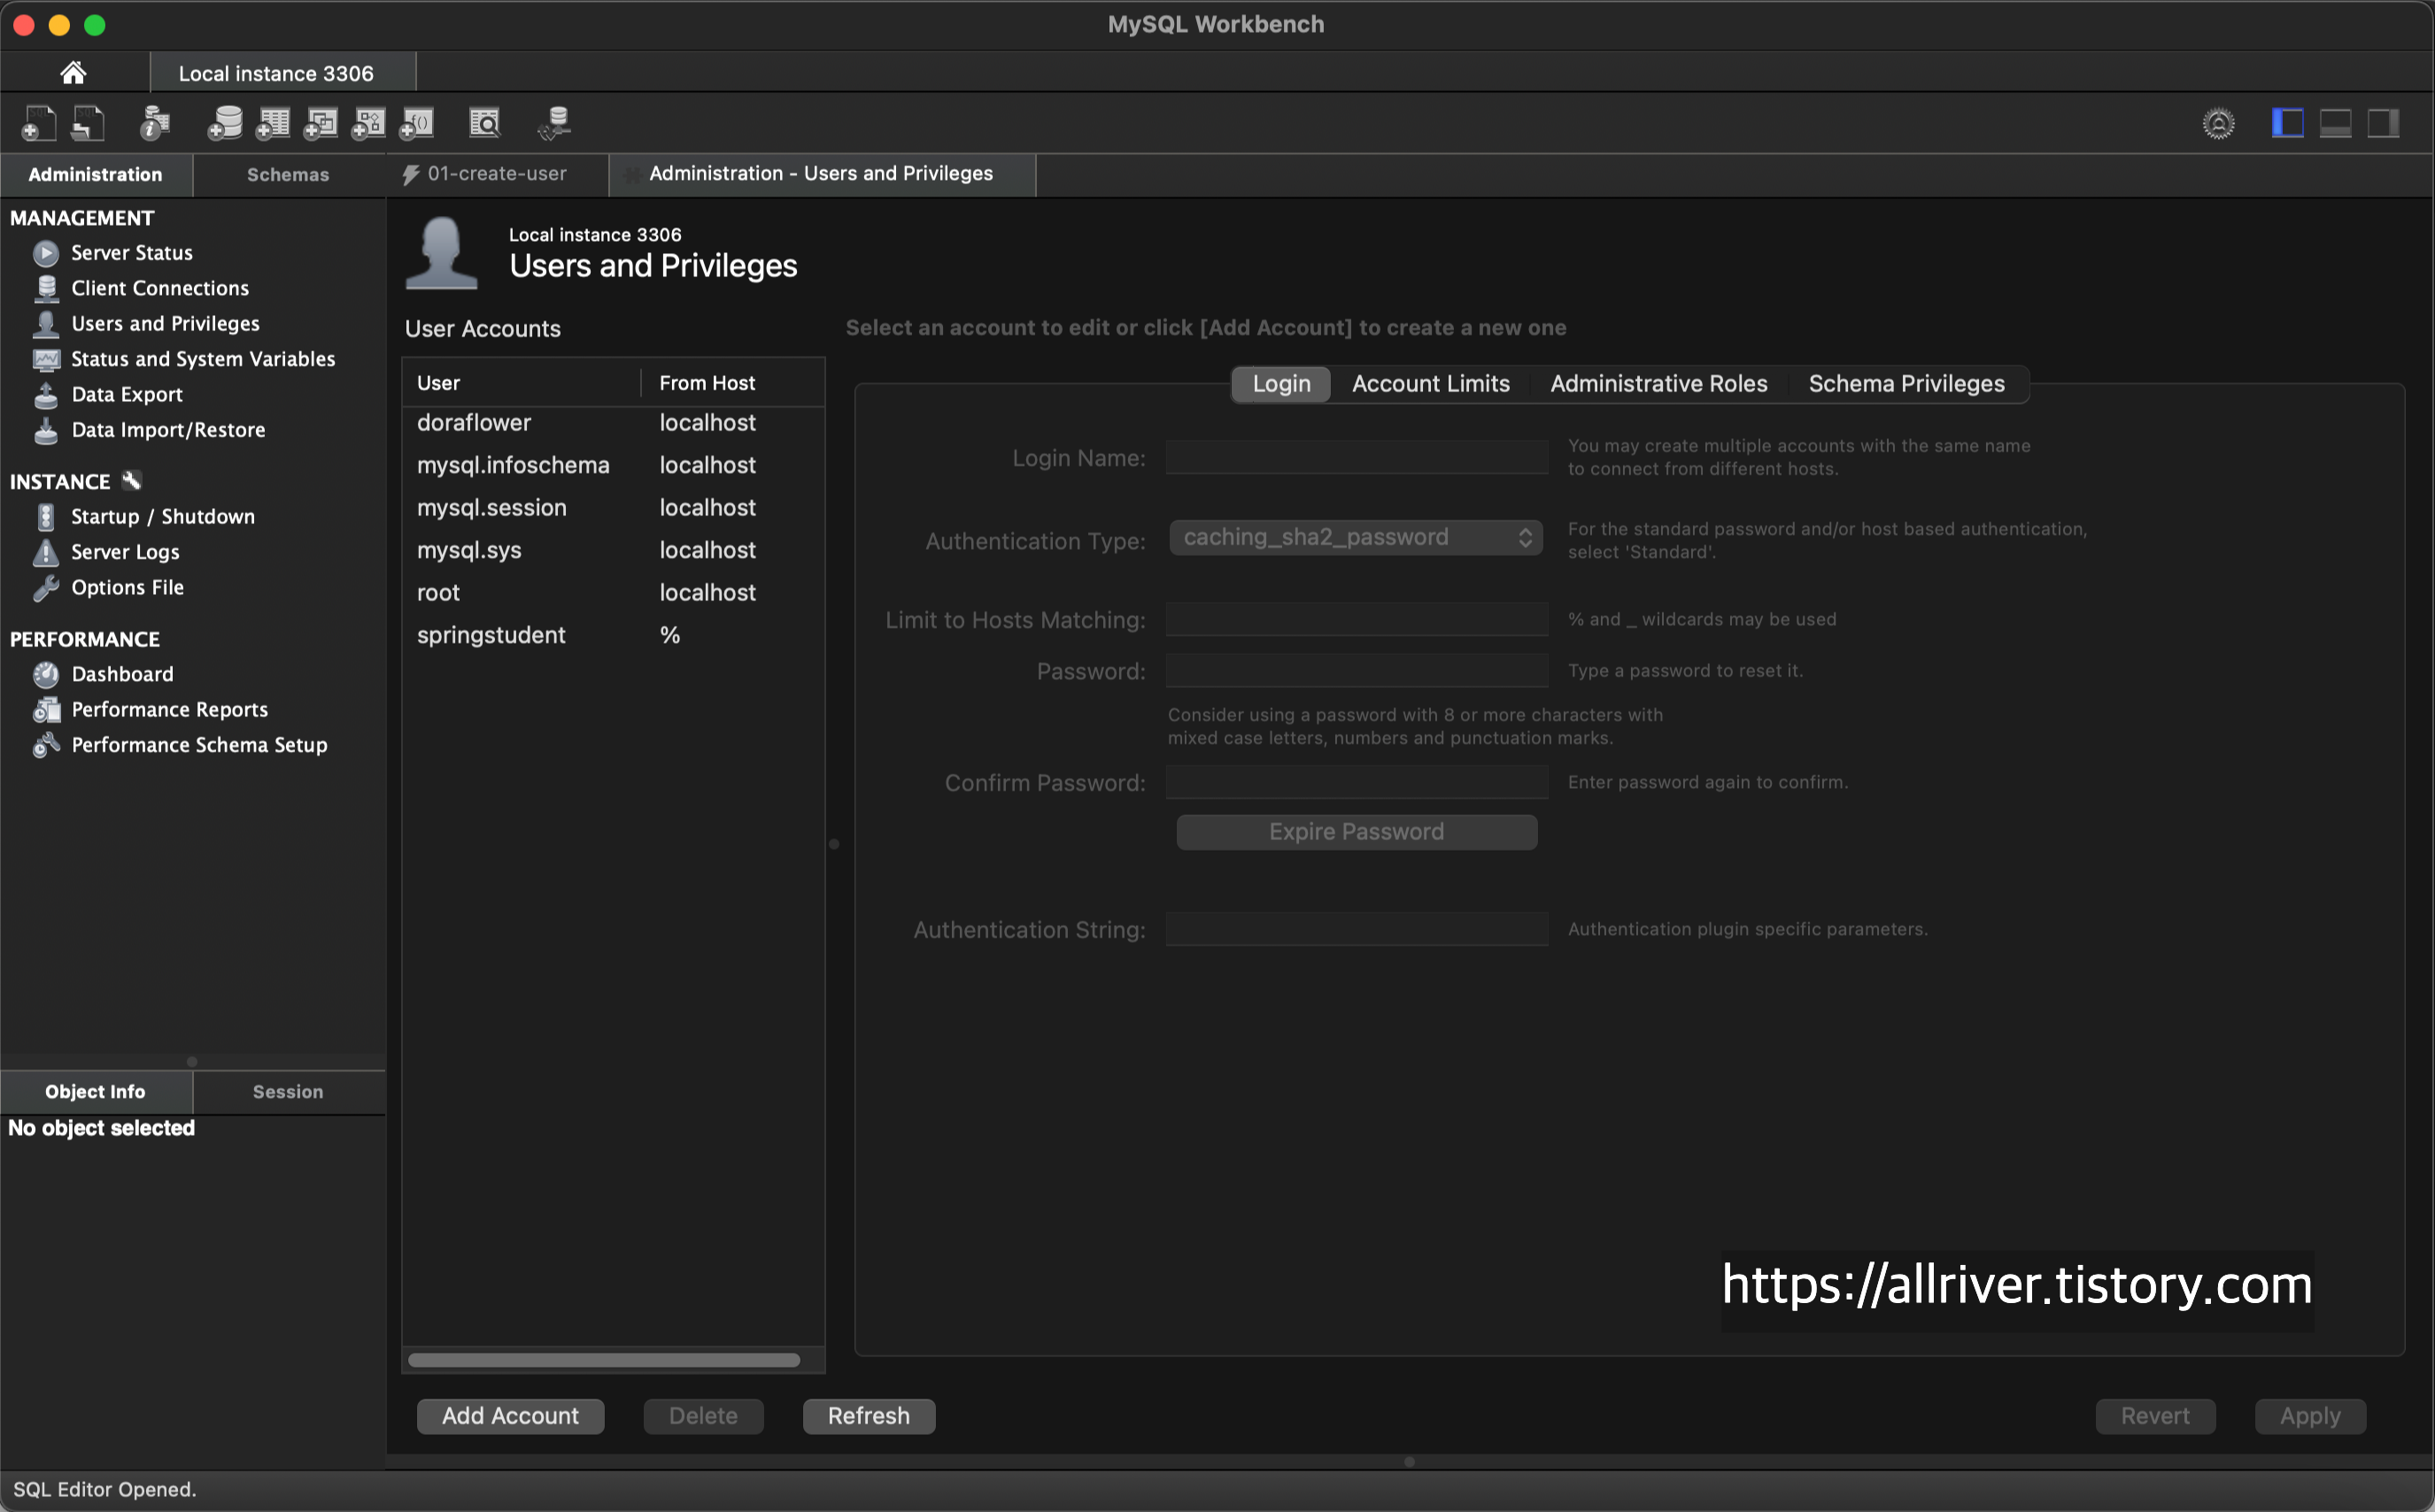Toggle left sidebar panel visibility

[x=2286, y=123]
